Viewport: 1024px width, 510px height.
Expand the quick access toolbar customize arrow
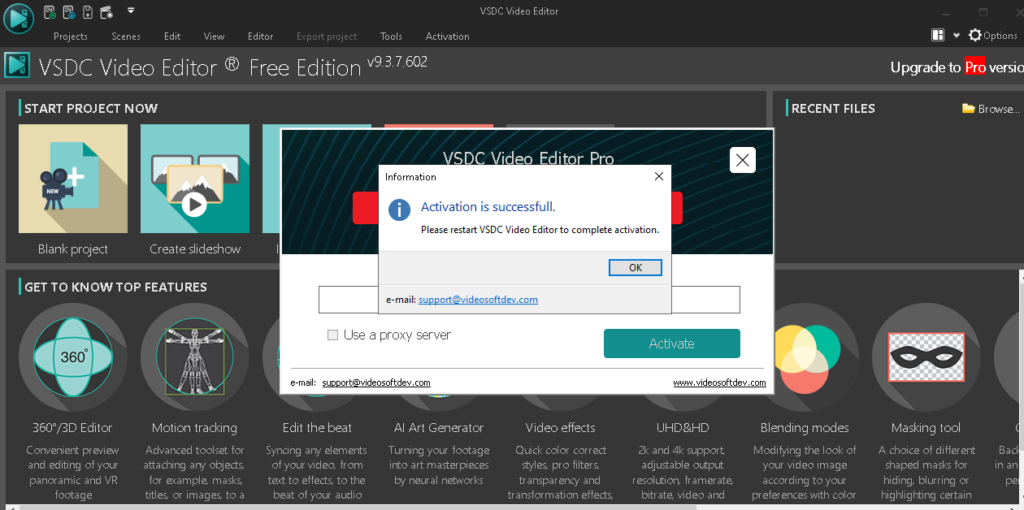tap(131, 10)
